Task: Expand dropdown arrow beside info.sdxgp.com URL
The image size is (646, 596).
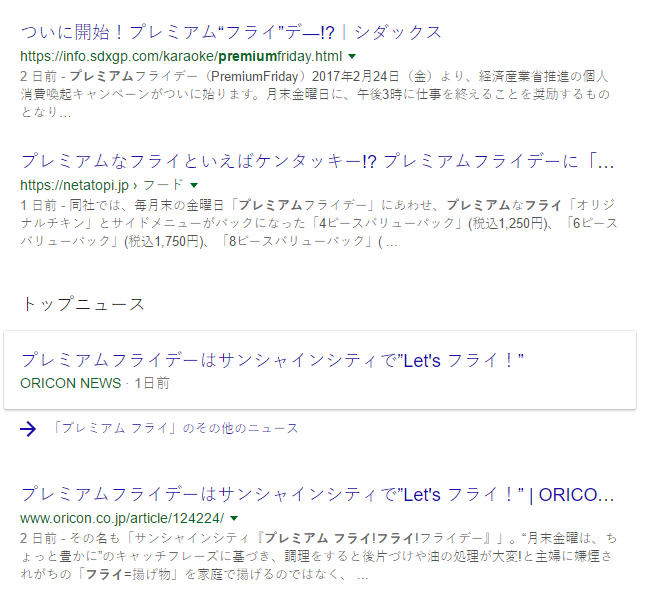Action: [352, 56]
